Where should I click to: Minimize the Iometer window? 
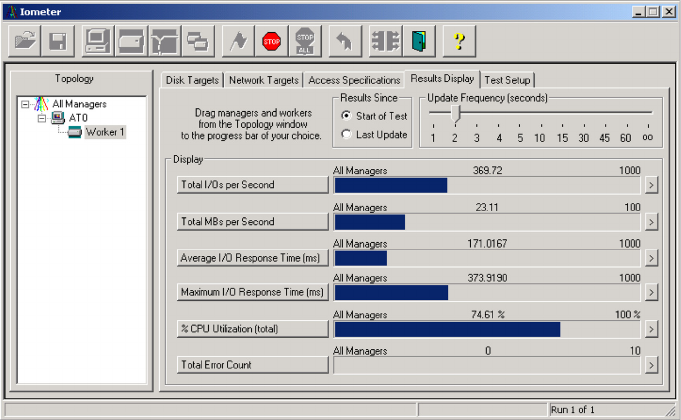coord(638,12)
